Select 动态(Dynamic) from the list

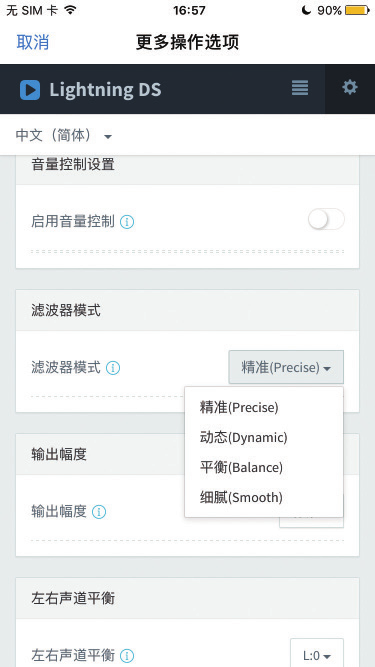(x=244, y=437)
